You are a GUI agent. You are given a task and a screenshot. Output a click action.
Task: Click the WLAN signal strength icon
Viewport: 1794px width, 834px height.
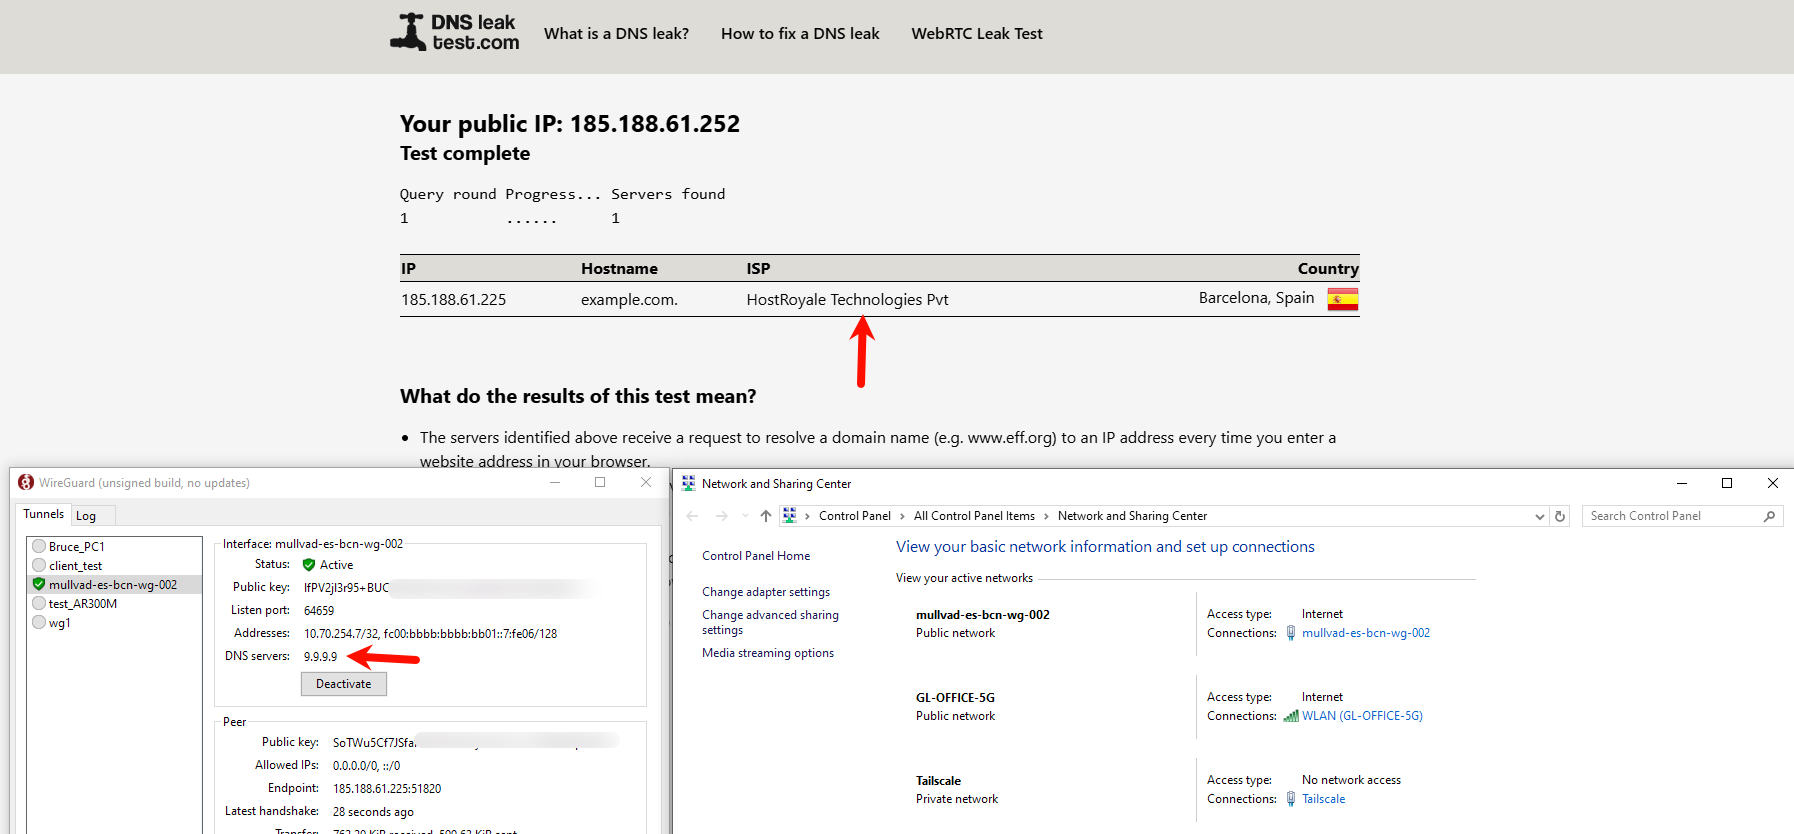pos(1291,716)
